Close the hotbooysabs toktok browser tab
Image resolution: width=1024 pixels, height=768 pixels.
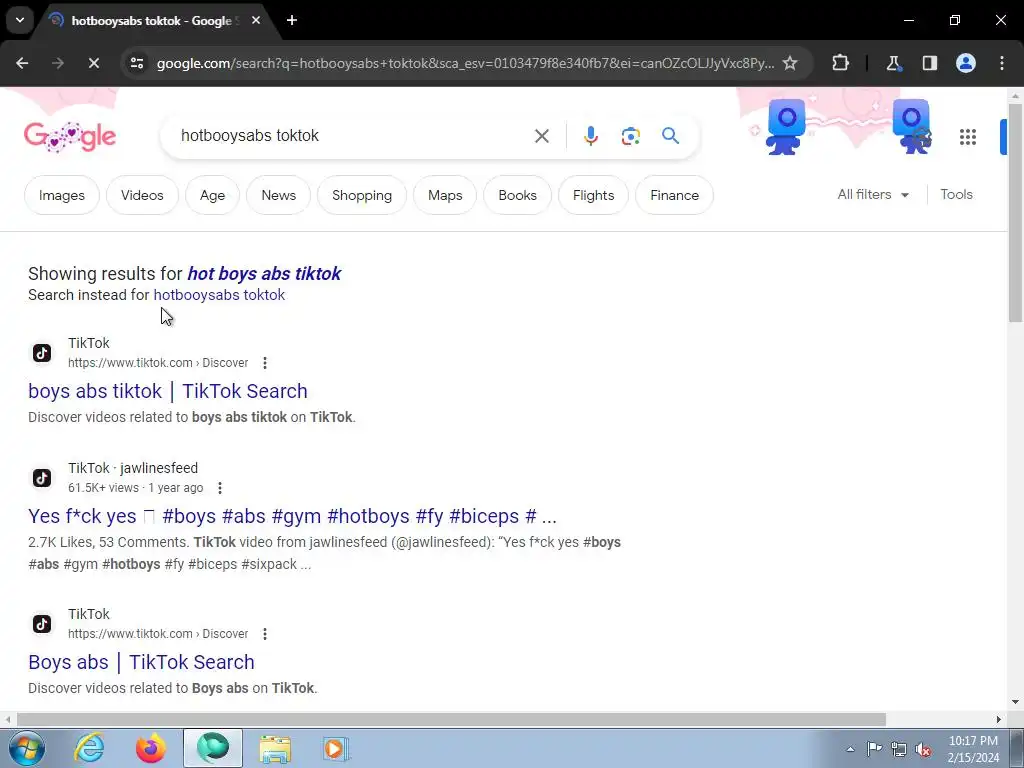click(256, 20)
